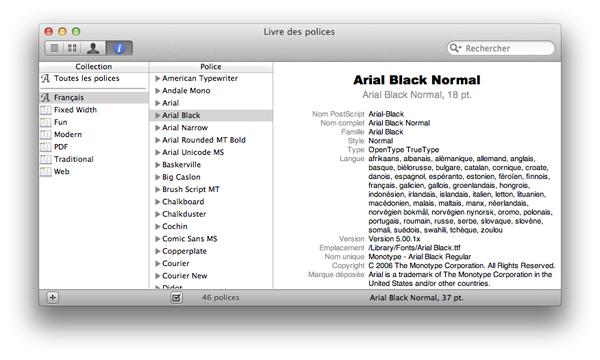Focus the Rechercher search field
The image size is (600, 360).
(x=501, y=48)
